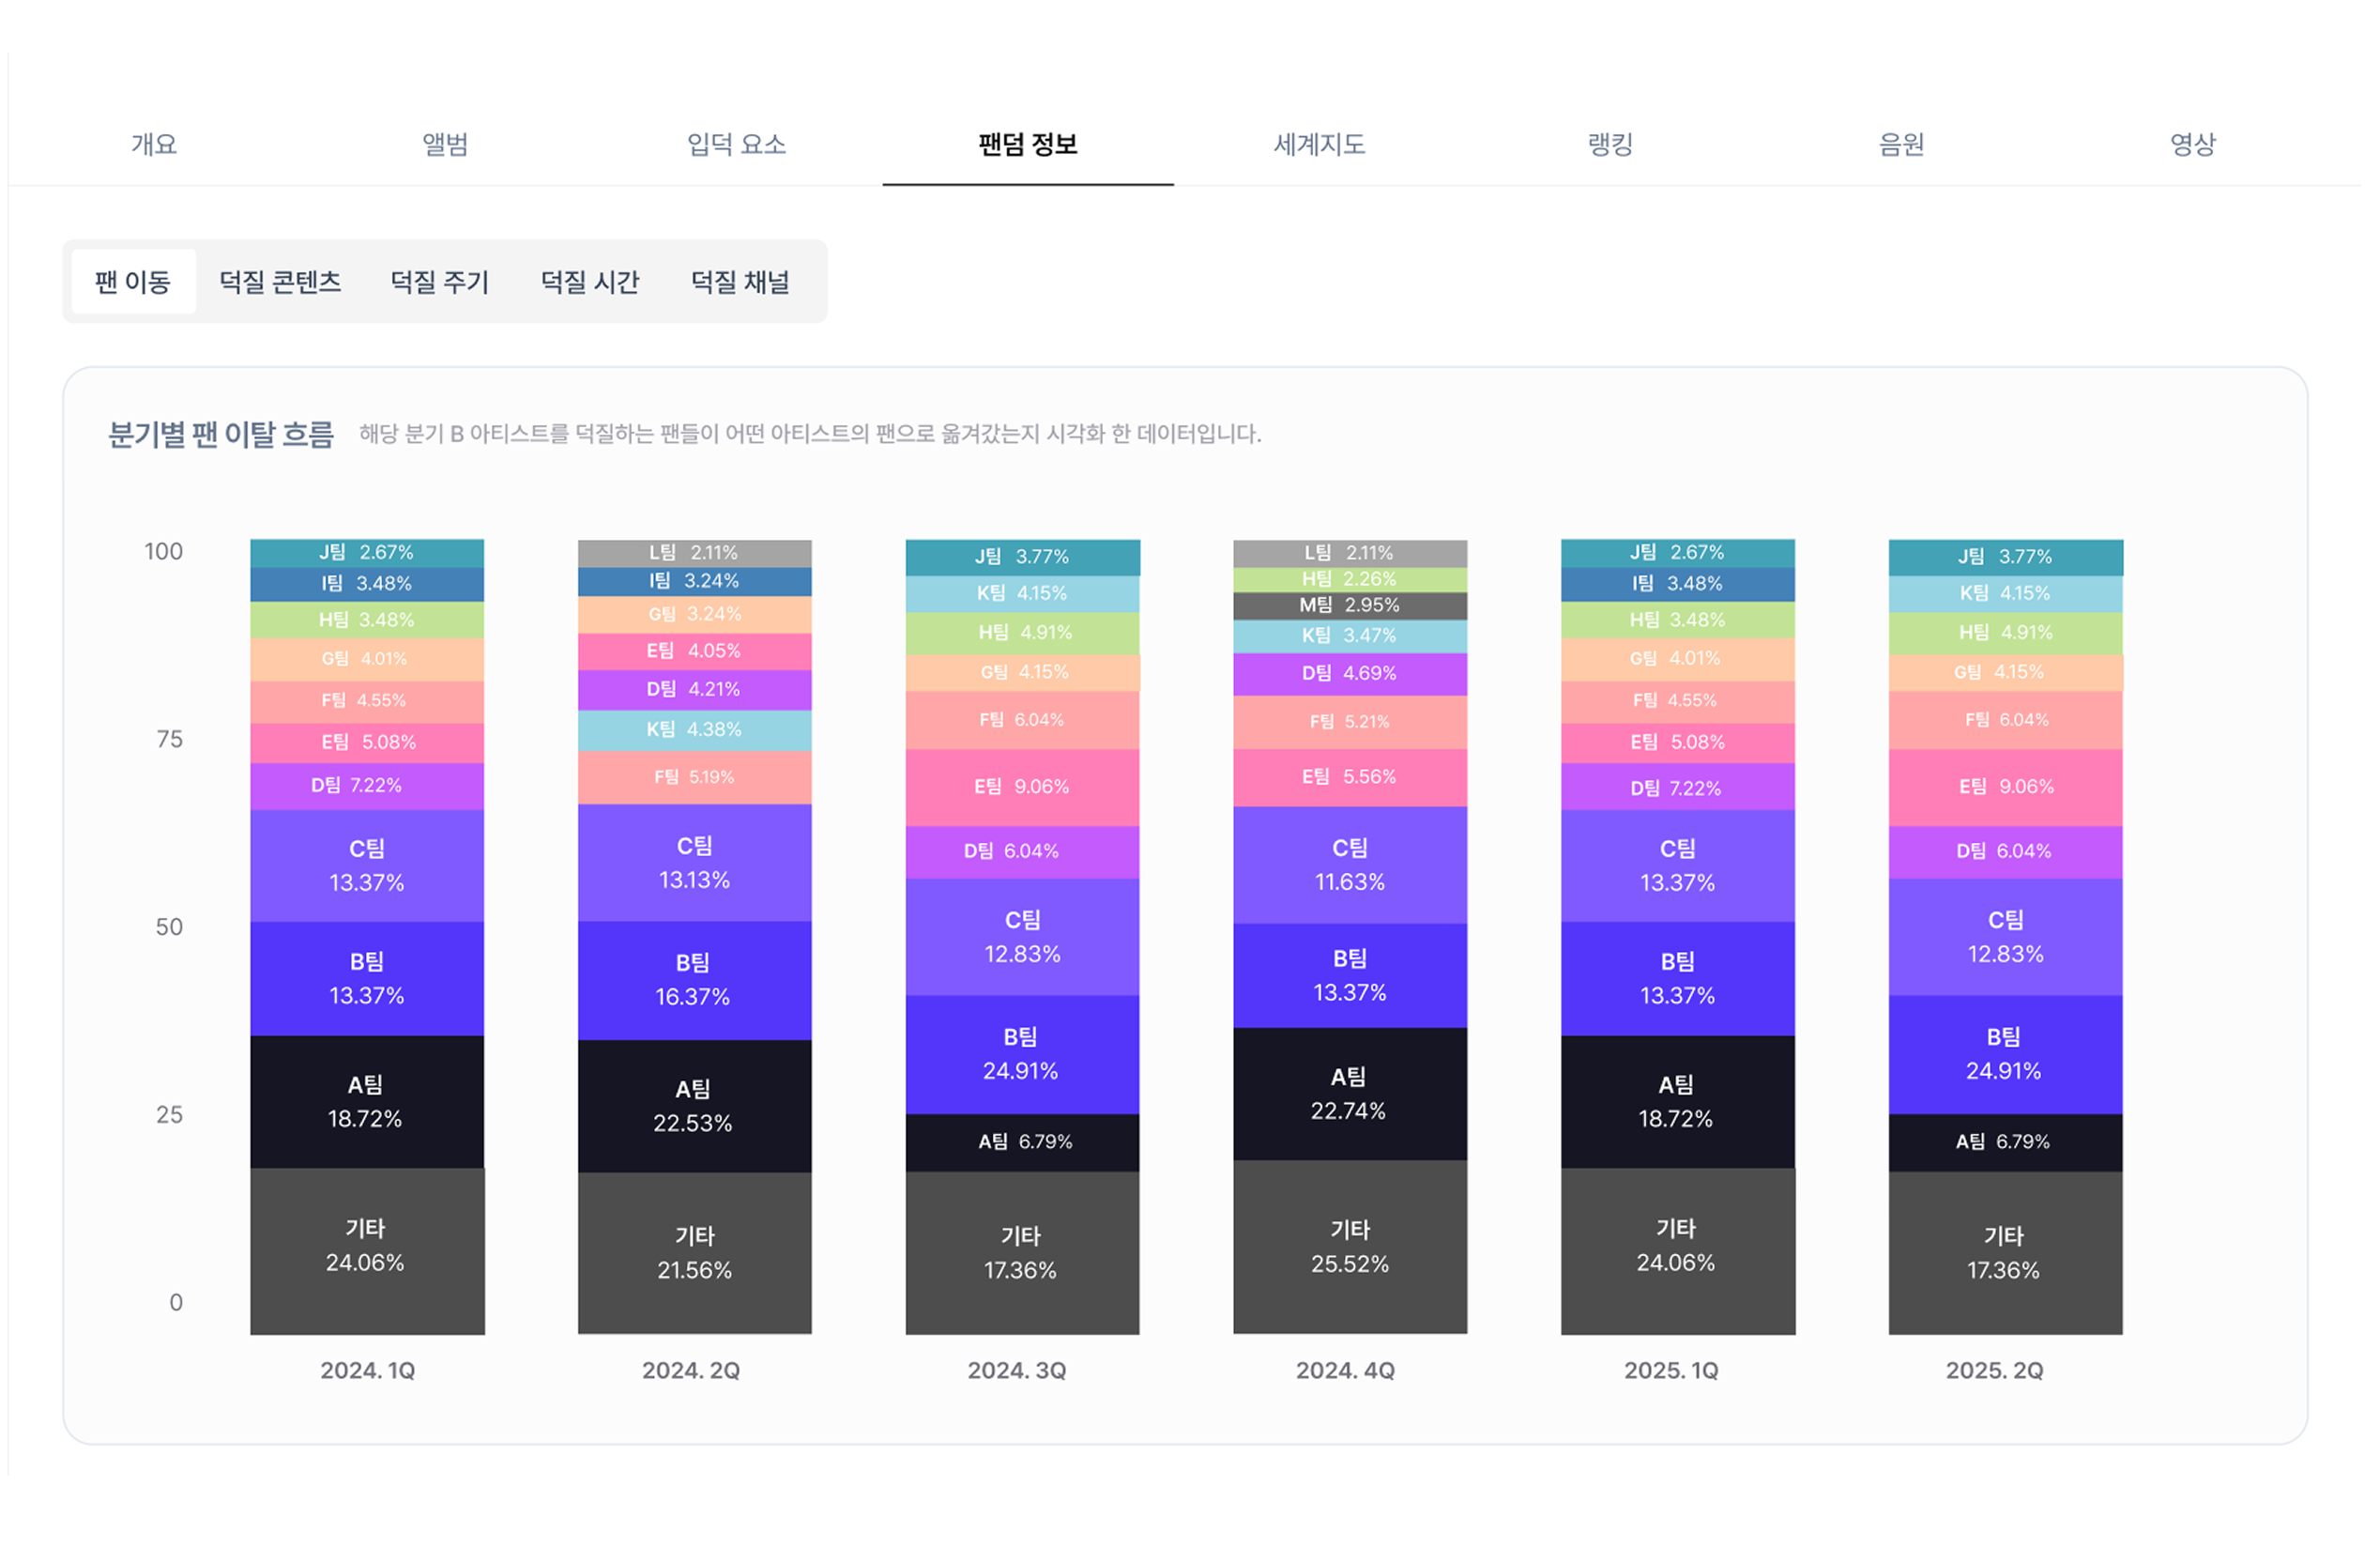Switch to the 덕질 주기 sub-tab
This screenshot has width=2380, height=1547.
[x=439, y=281]
